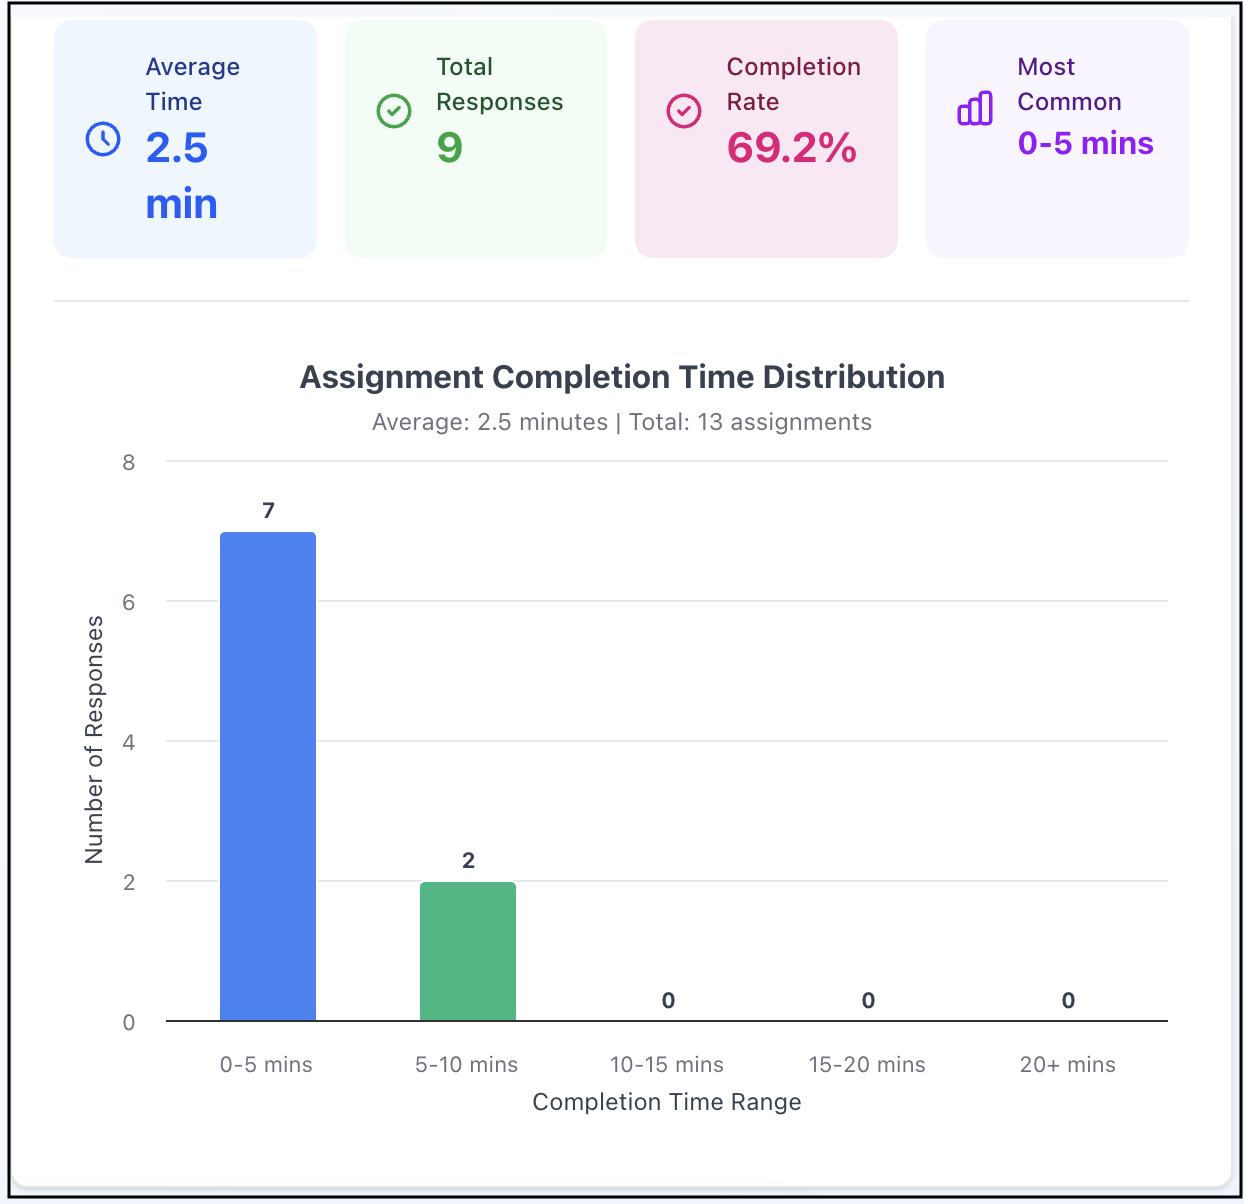Click the 69.2% completion rate value
1244x1204 pixels.
click(791, 148)
